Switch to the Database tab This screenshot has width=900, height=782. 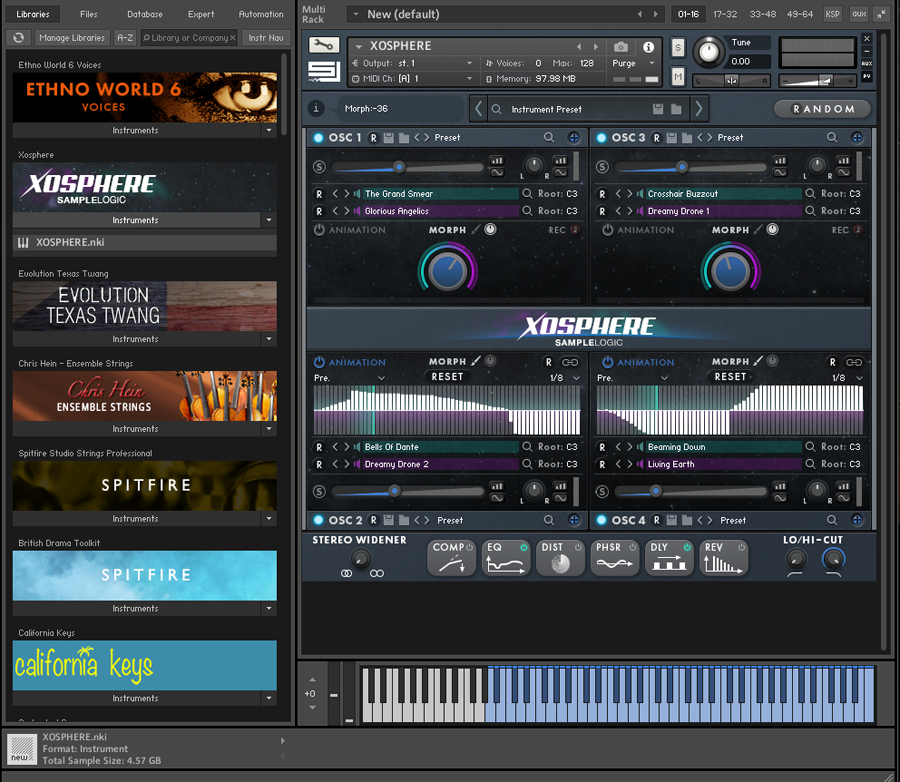145,14
